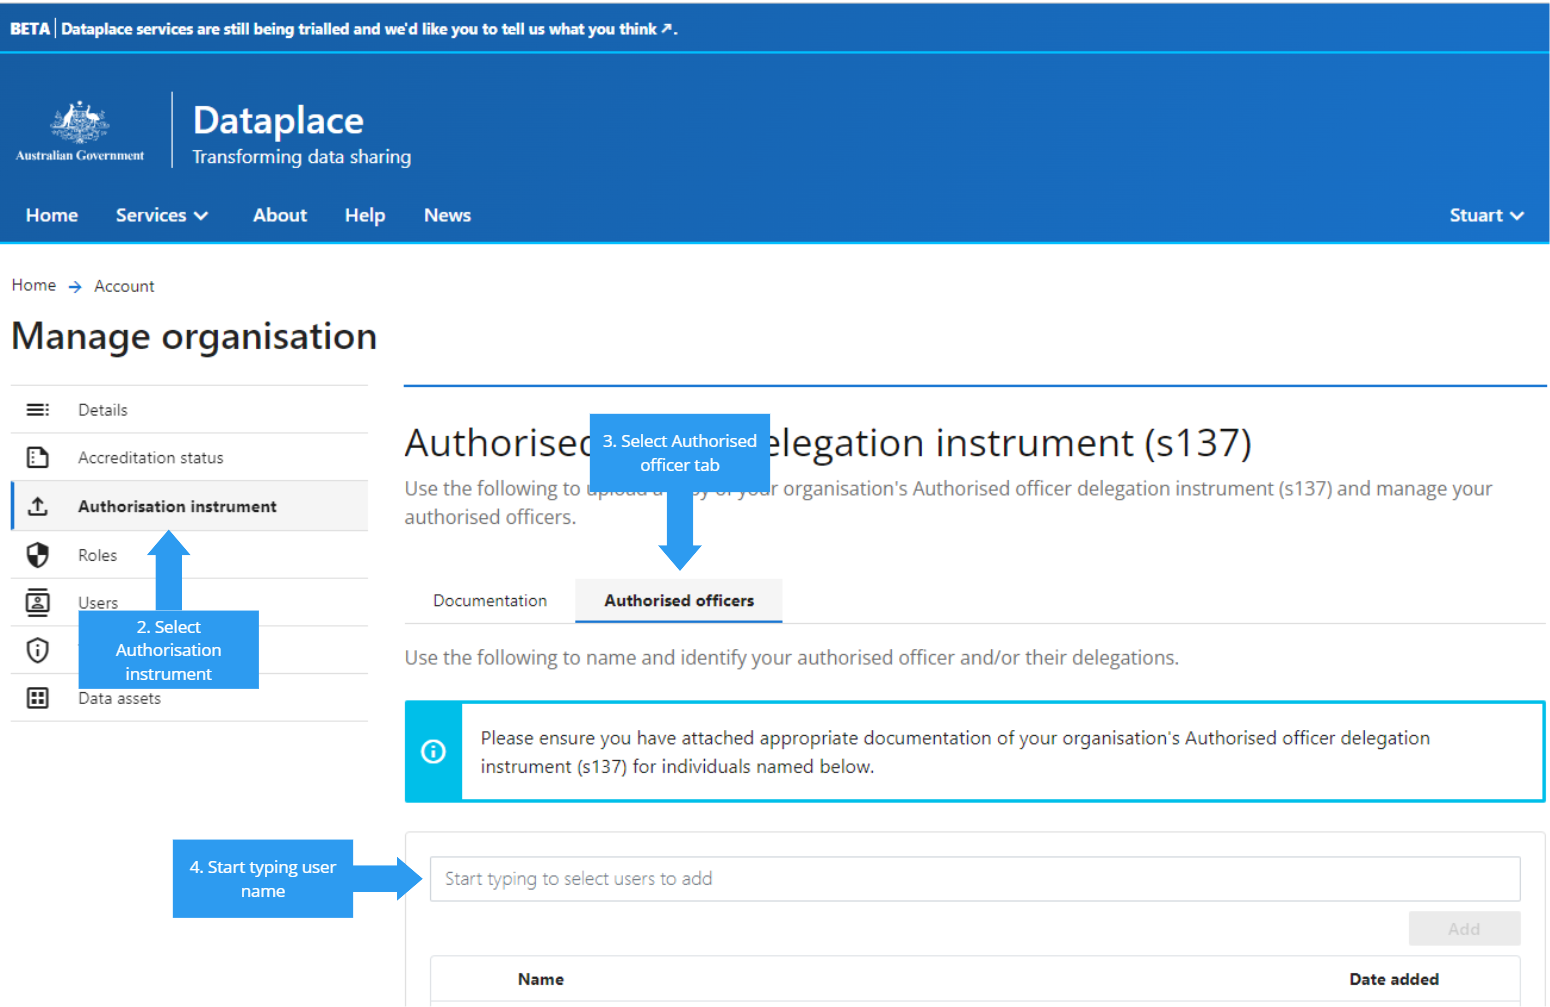
Task: Click the Manage organisation heading
Action: coord(194,337)
